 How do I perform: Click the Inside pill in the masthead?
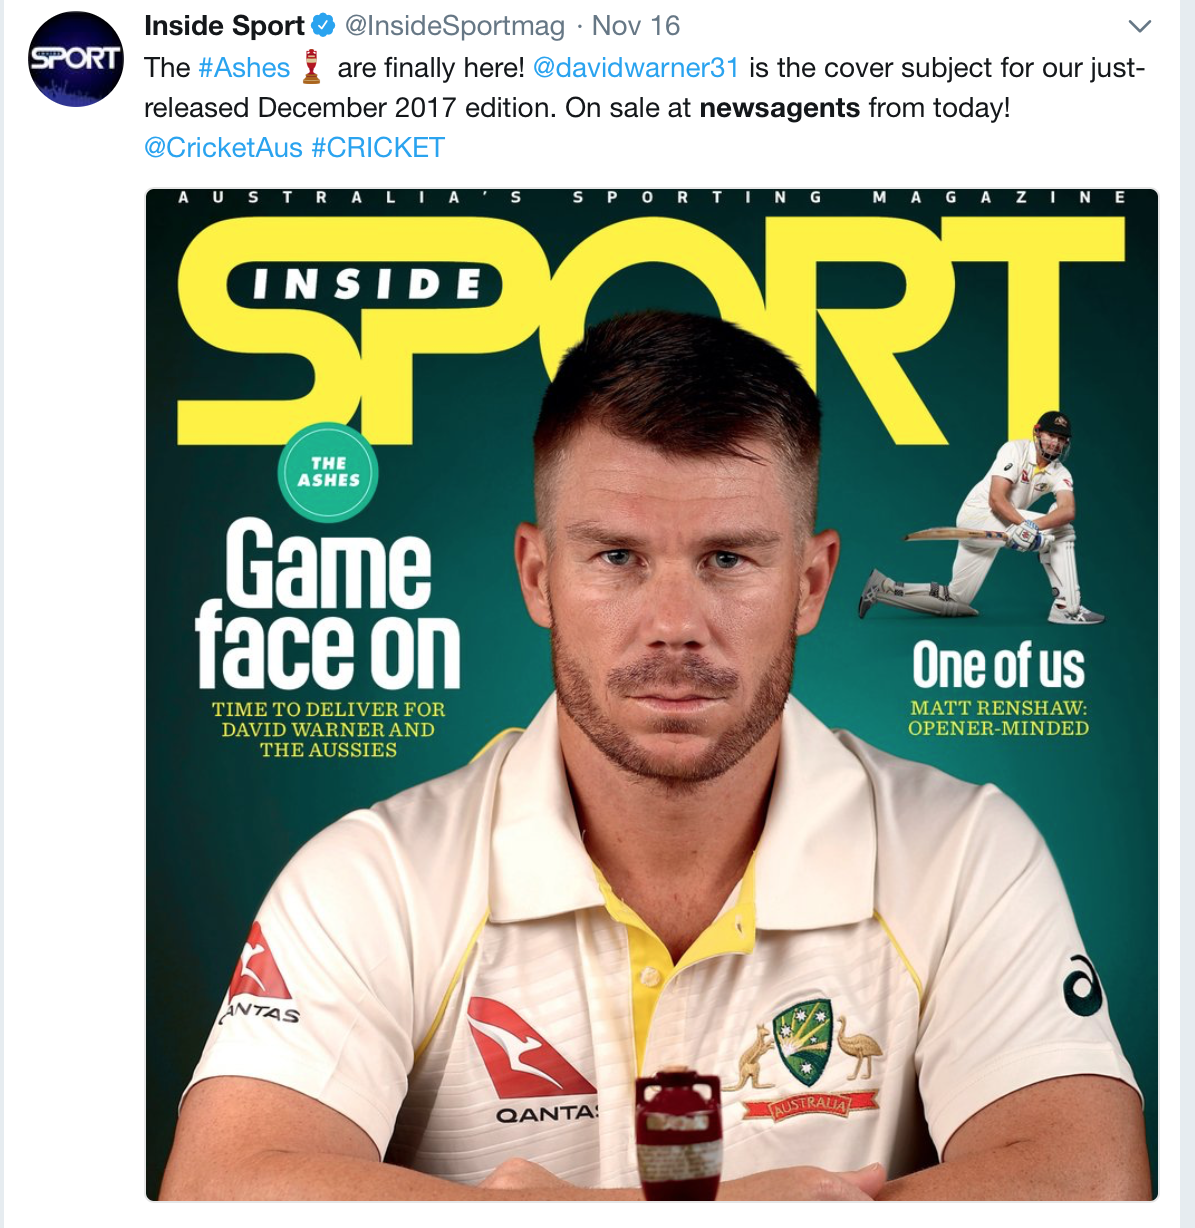tap(366, 284)
